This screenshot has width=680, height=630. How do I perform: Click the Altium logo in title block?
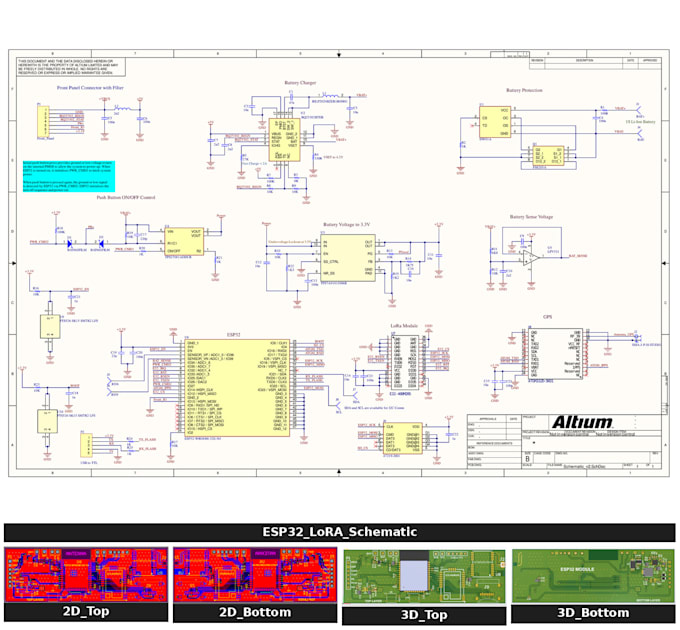[582, 422]
